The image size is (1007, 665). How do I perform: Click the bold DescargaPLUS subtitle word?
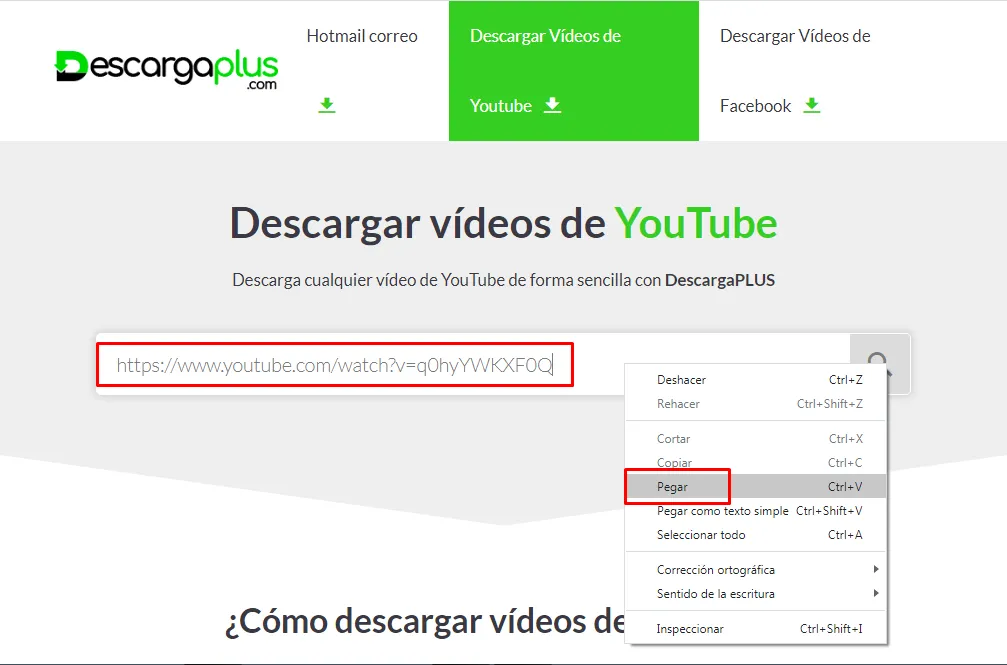[720, 280]
